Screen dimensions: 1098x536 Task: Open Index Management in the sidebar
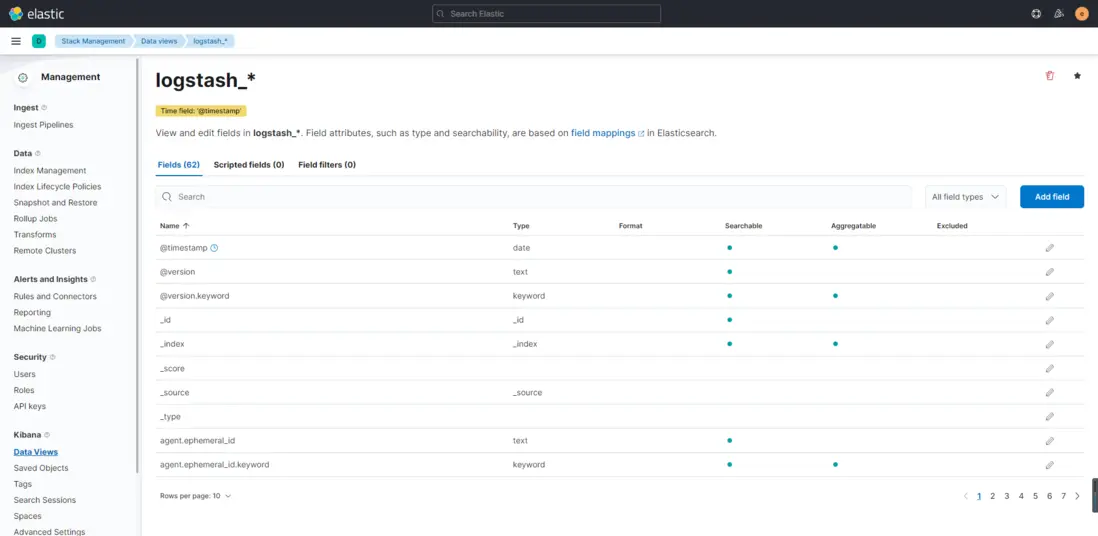pyautogui.click(x=50, y=171)
